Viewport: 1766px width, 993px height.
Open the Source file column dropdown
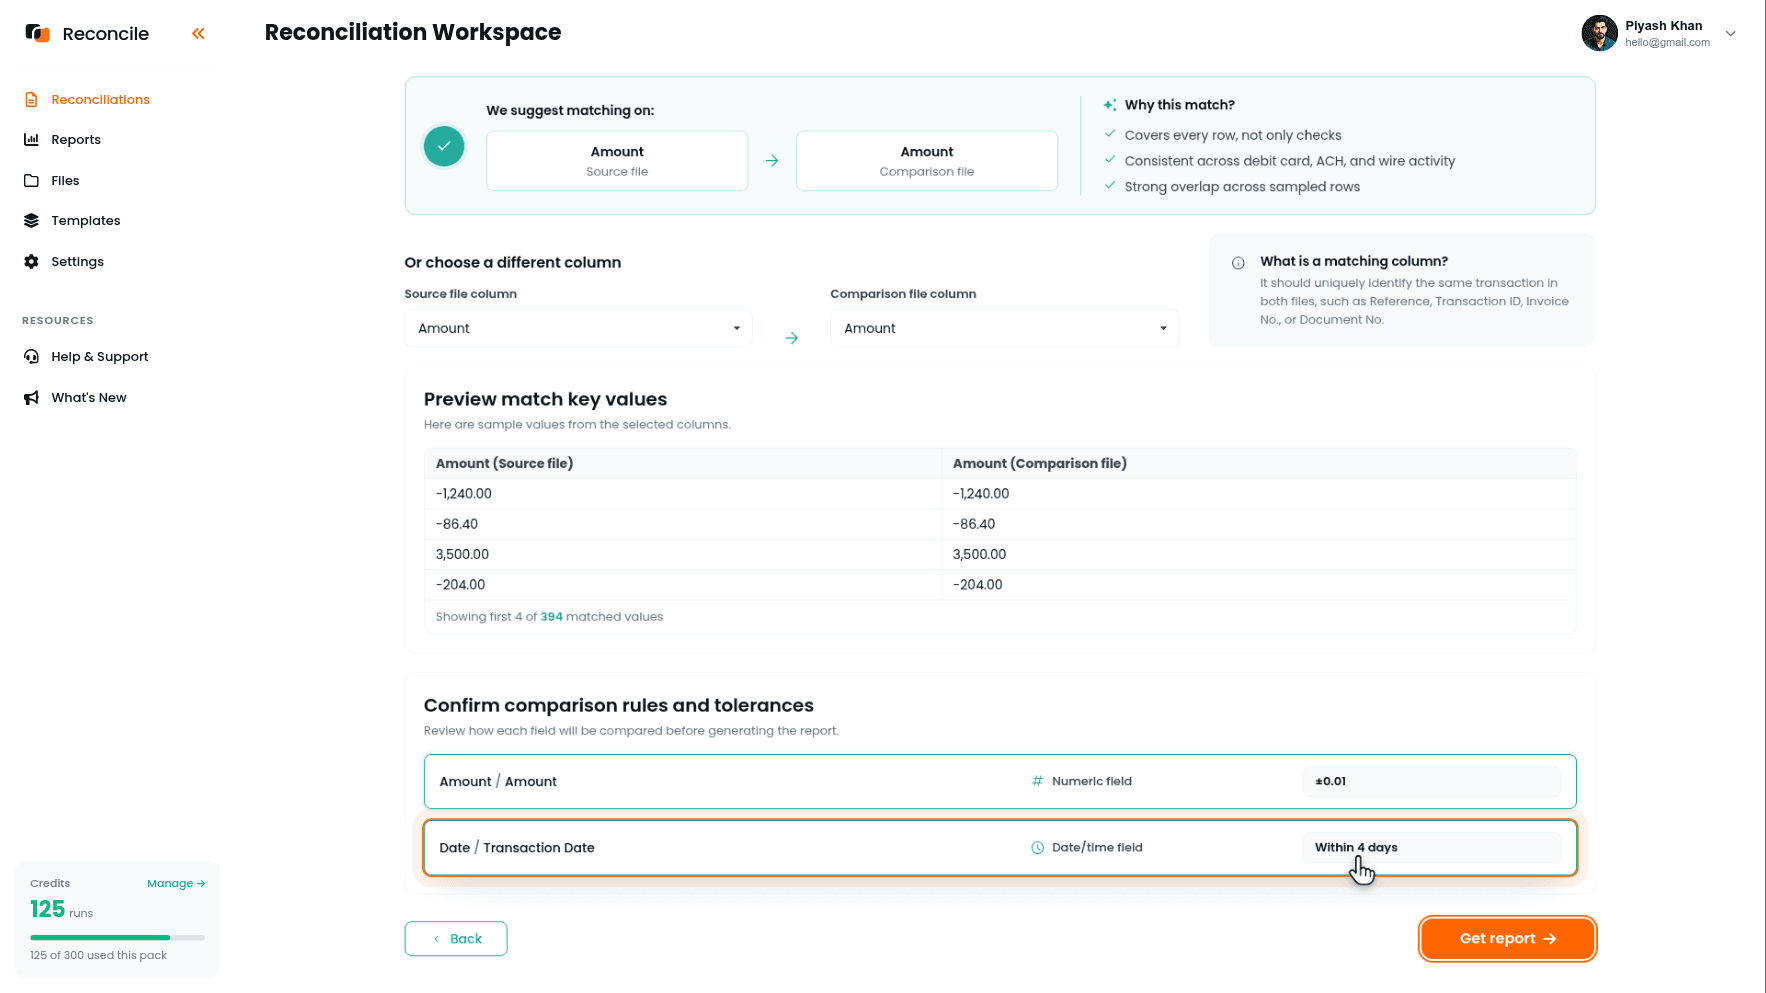pyautogui.click(x=578, y=328)
